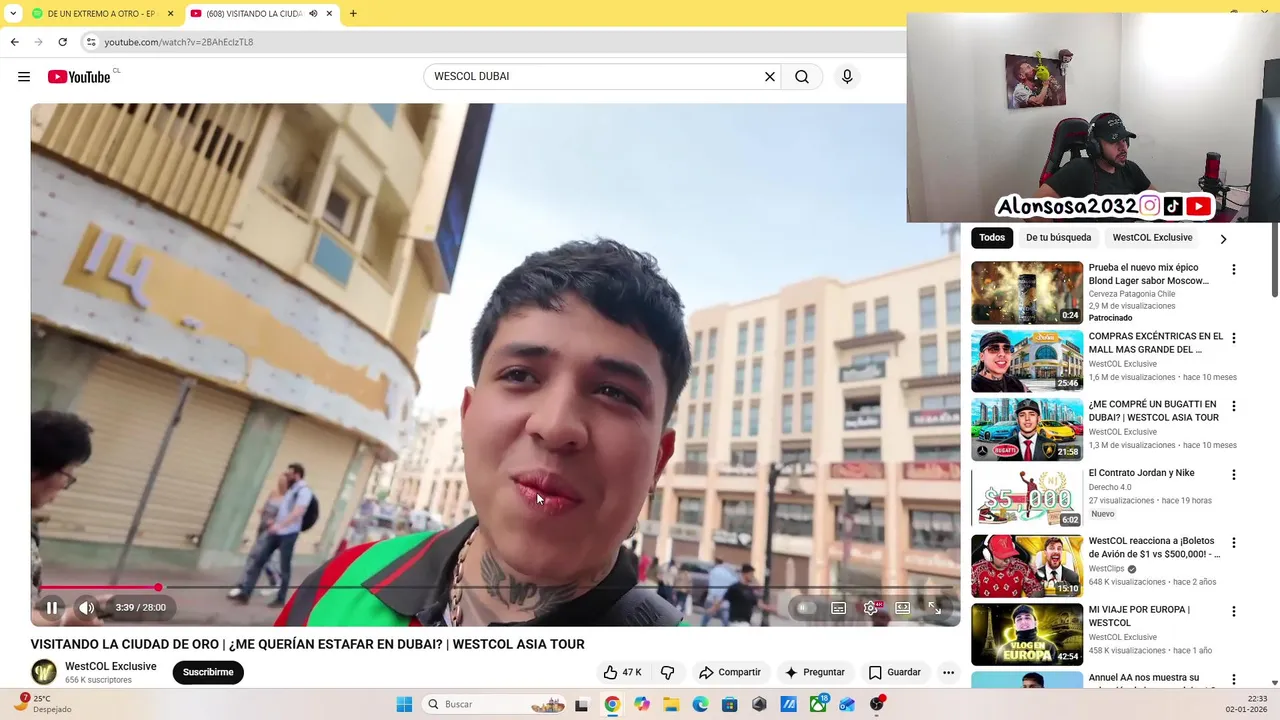This screenshot has height=720, width=1280.
Task: Select the De tu búsqueda chip
Action: (1058, 237)
